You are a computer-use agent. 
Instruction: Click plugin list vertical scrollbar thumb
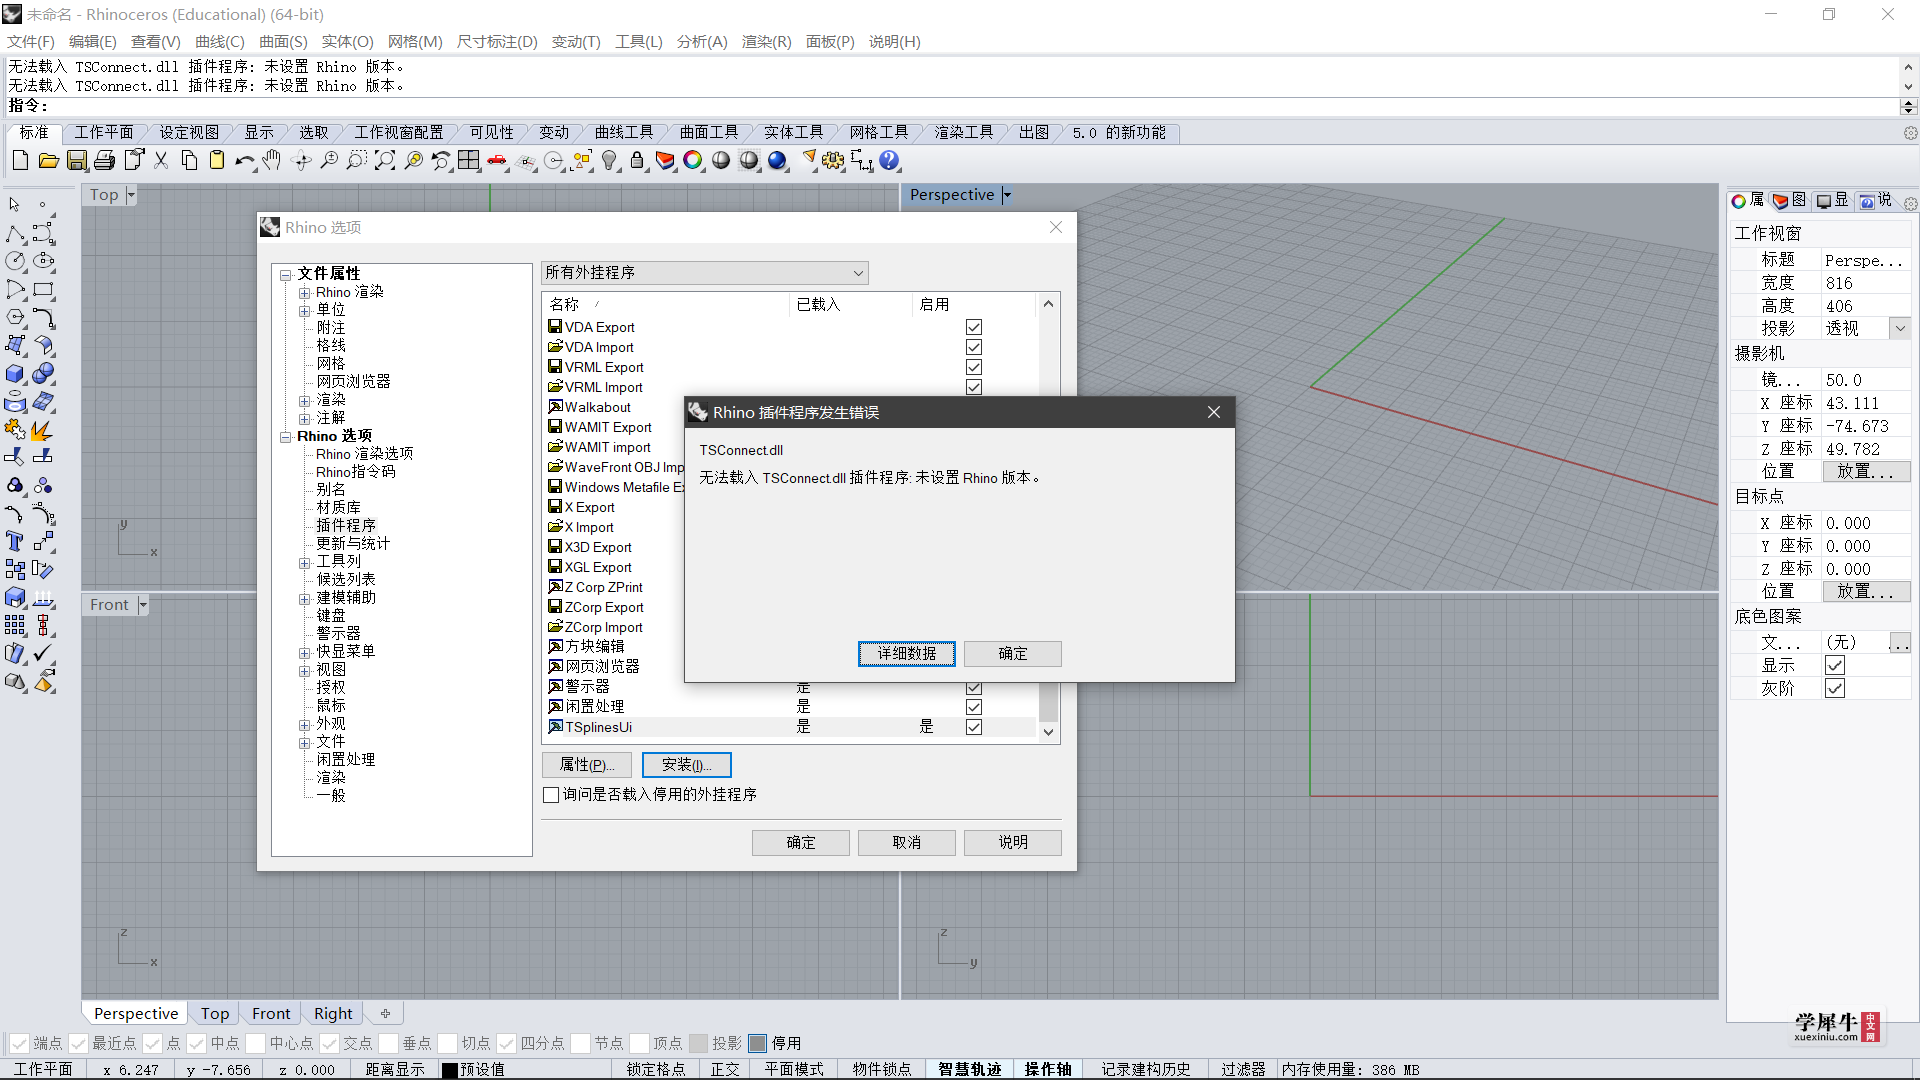(1048, 702)
